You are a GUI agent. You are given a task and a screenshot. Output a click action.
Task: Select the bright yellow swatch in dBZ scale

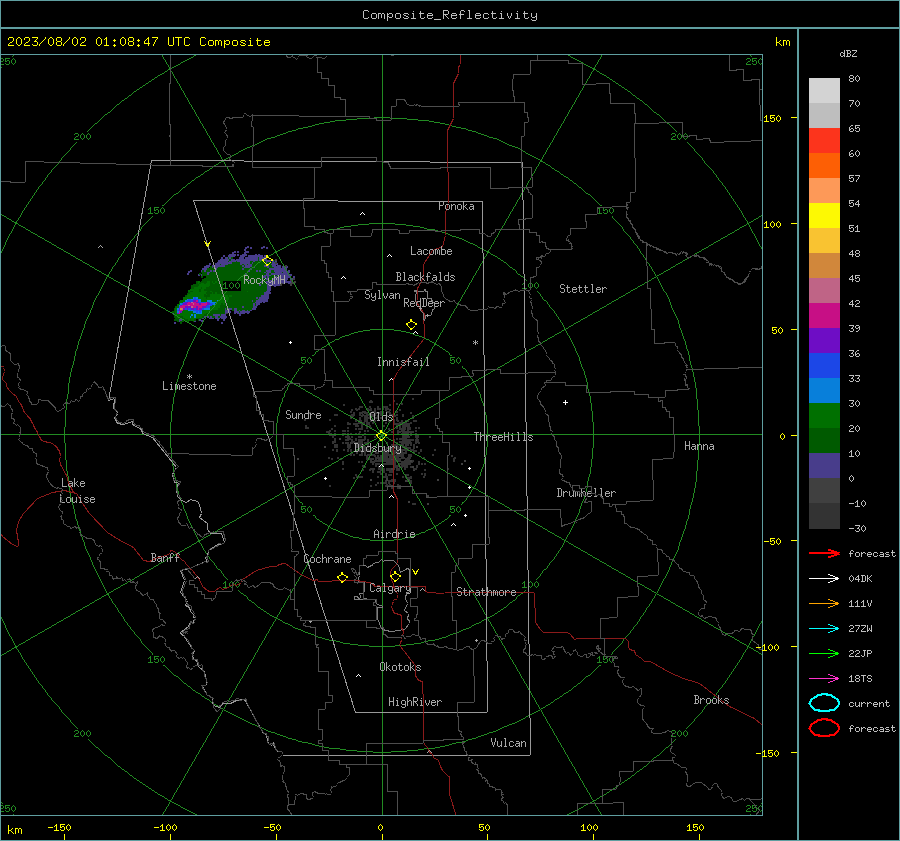pos(824,216)
